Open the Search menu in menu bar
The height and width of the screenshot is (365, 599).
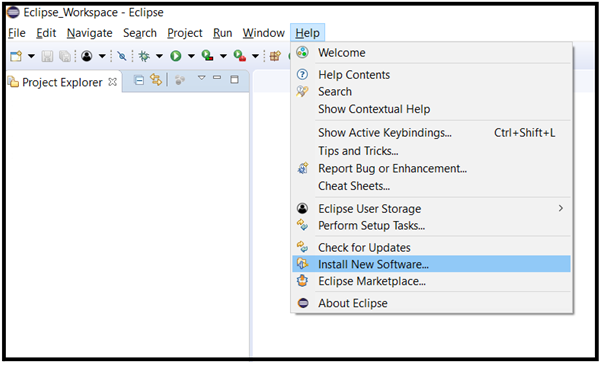tap(140, 33)
